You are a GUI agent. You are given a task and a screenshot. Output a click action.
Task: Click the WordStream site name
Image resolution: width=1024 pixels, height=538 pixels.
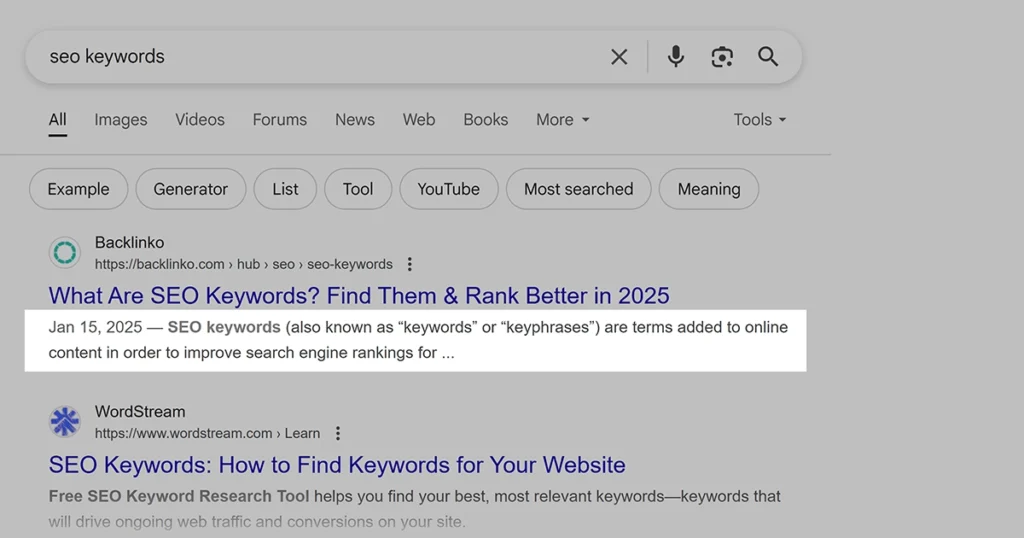140,411
